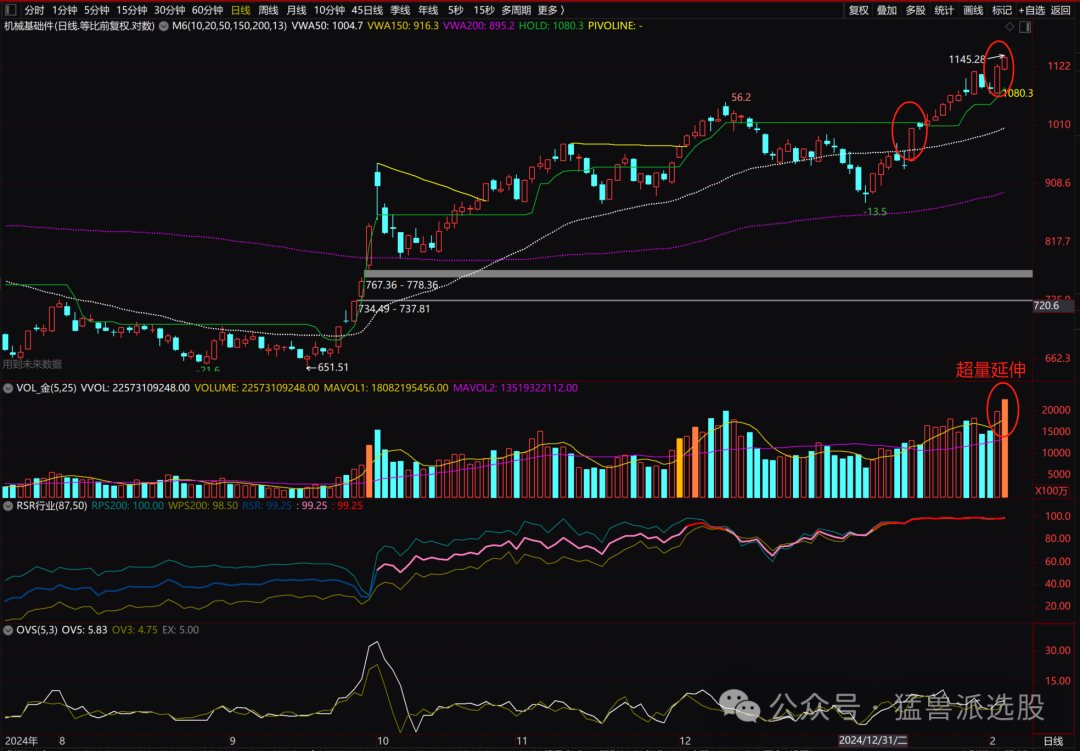Select the 日线 daily period

[240, 10]
